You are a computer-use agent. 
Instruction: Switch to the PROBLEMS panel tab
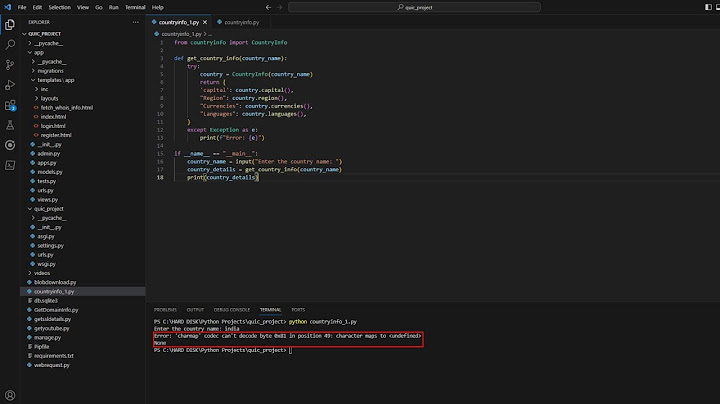tap(165, 310)
